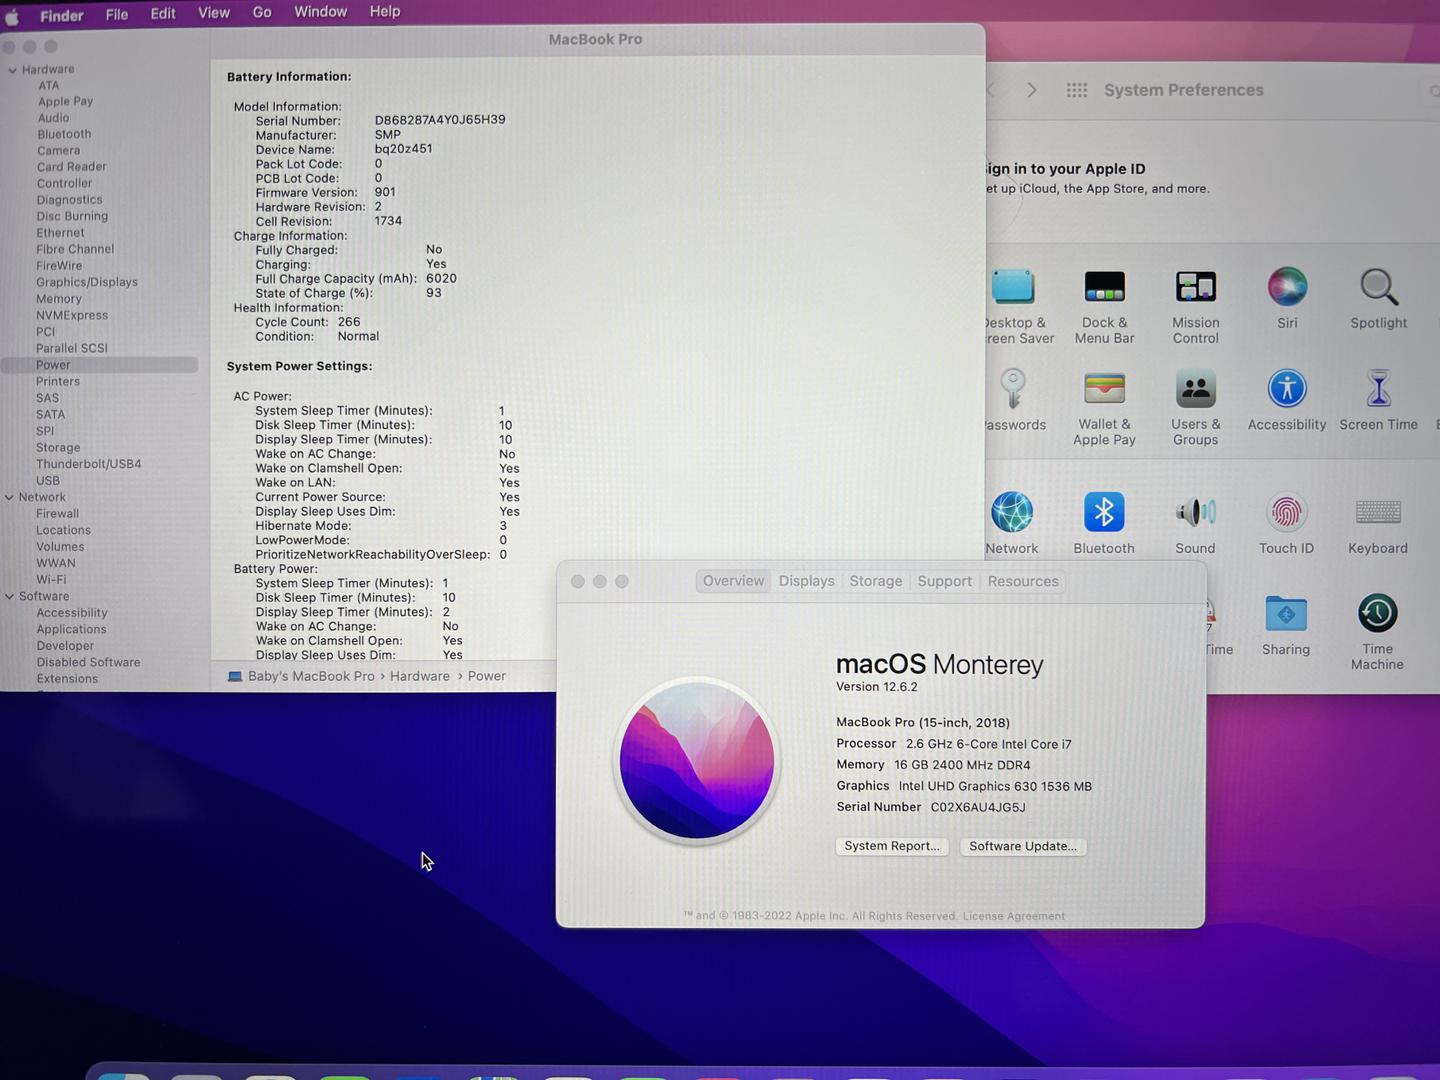
Task: Select Memory in the sidebar
Action: pos(59,299)
